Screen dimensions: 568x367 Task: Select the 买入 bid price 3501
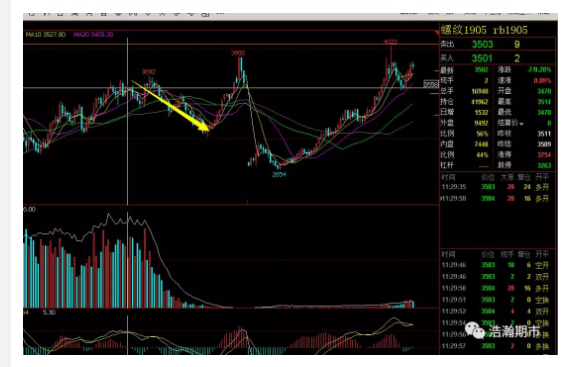(x=482, y=58)
